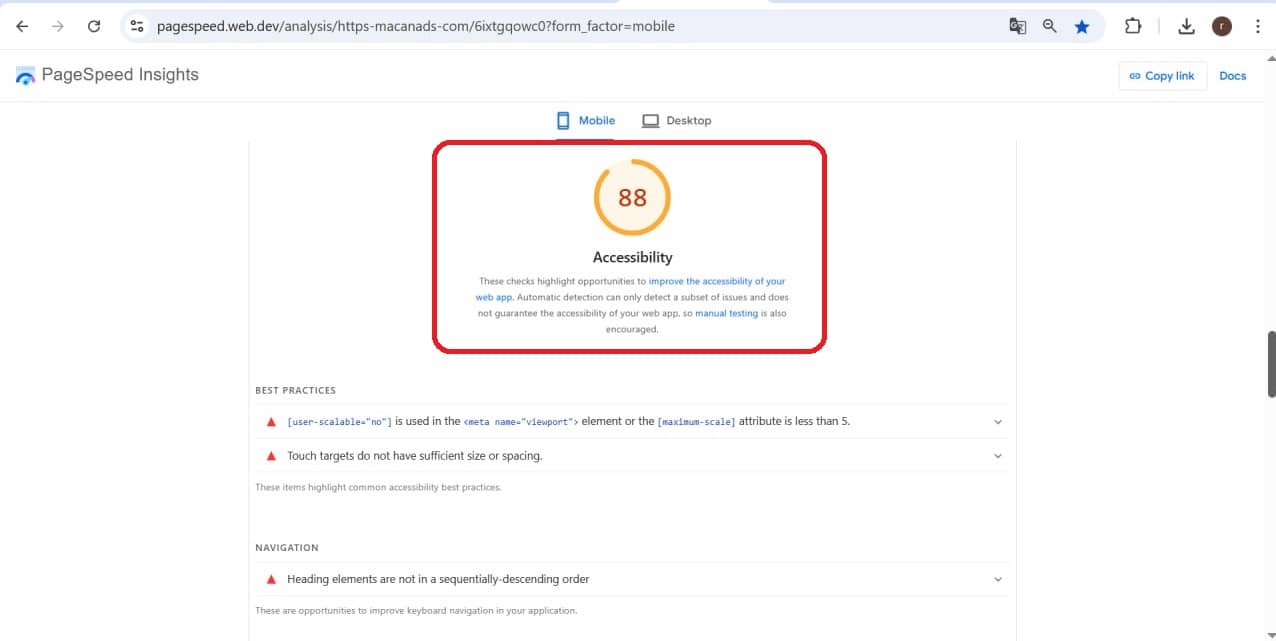Screen dimensions: 1276x641
Task: Click the zoom lens icon in the toolbar
Action: coord(1049,26)
